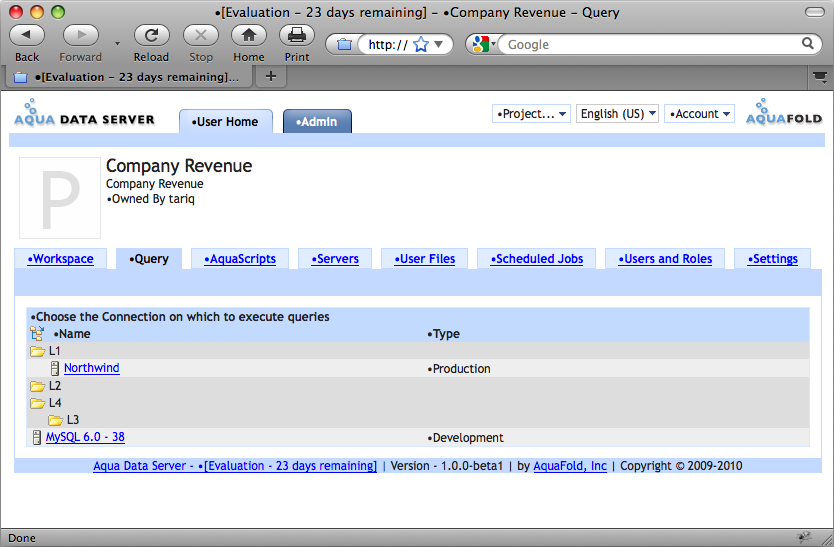This screenshot has width=834, height=547.
Task: Print the page using Print icon
Action: coord(297,35)
